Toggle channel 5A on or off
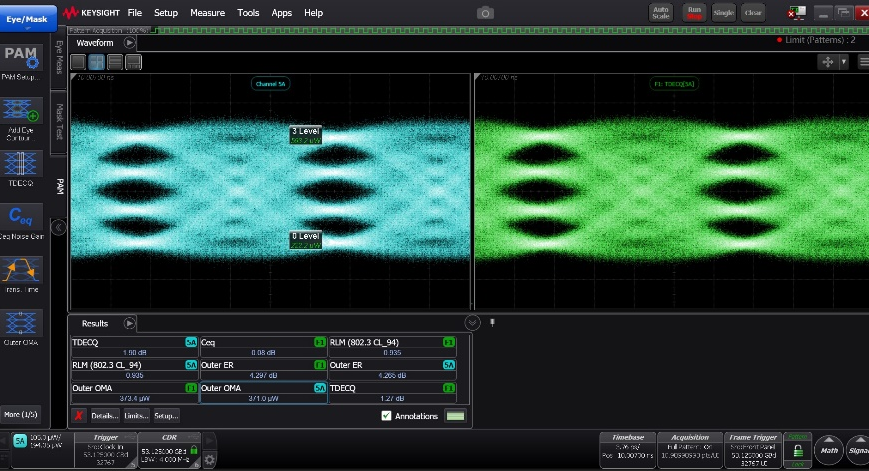This screenshot has width=869, height=471. (20, 441)
